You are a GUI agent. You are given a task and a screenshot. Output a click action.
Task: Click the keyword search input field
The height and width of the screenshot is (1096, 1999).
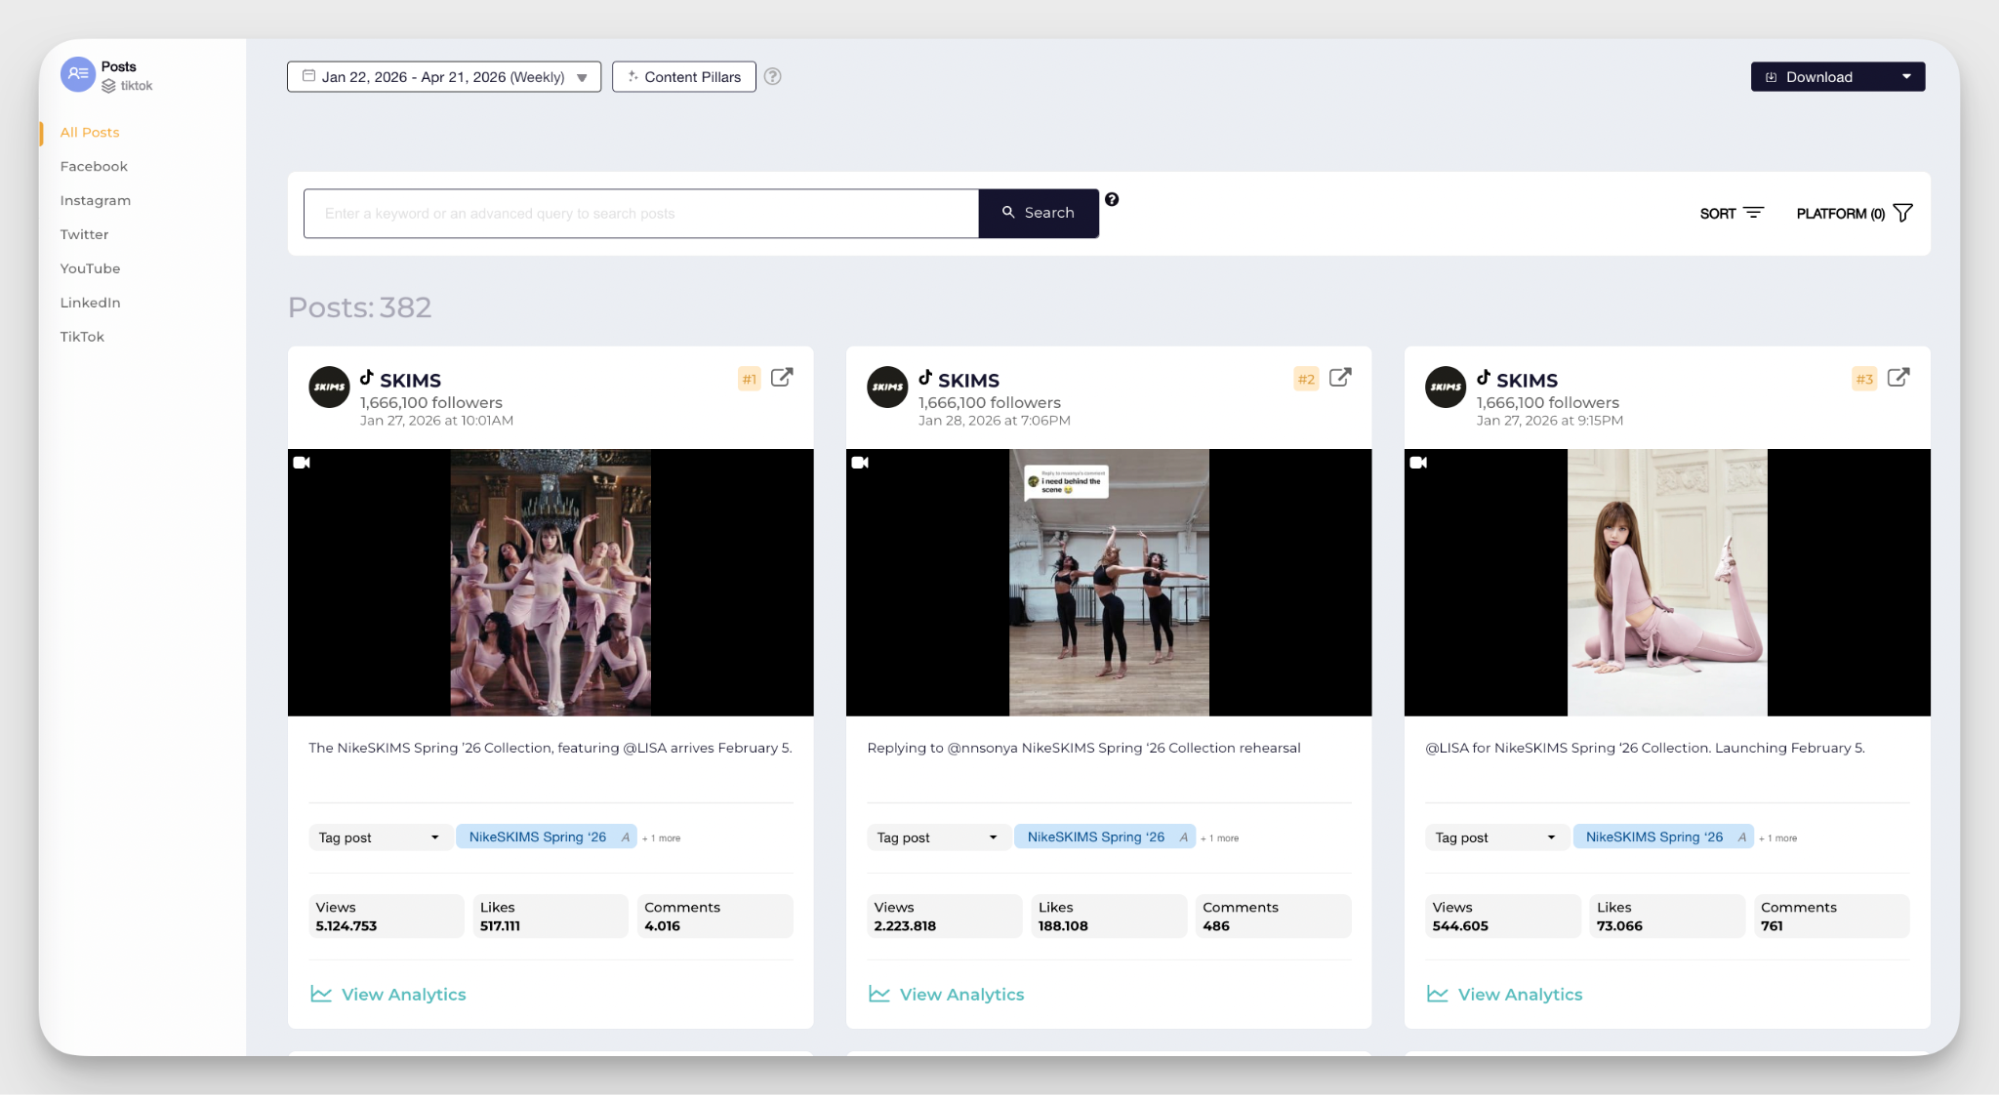[641, 213]
